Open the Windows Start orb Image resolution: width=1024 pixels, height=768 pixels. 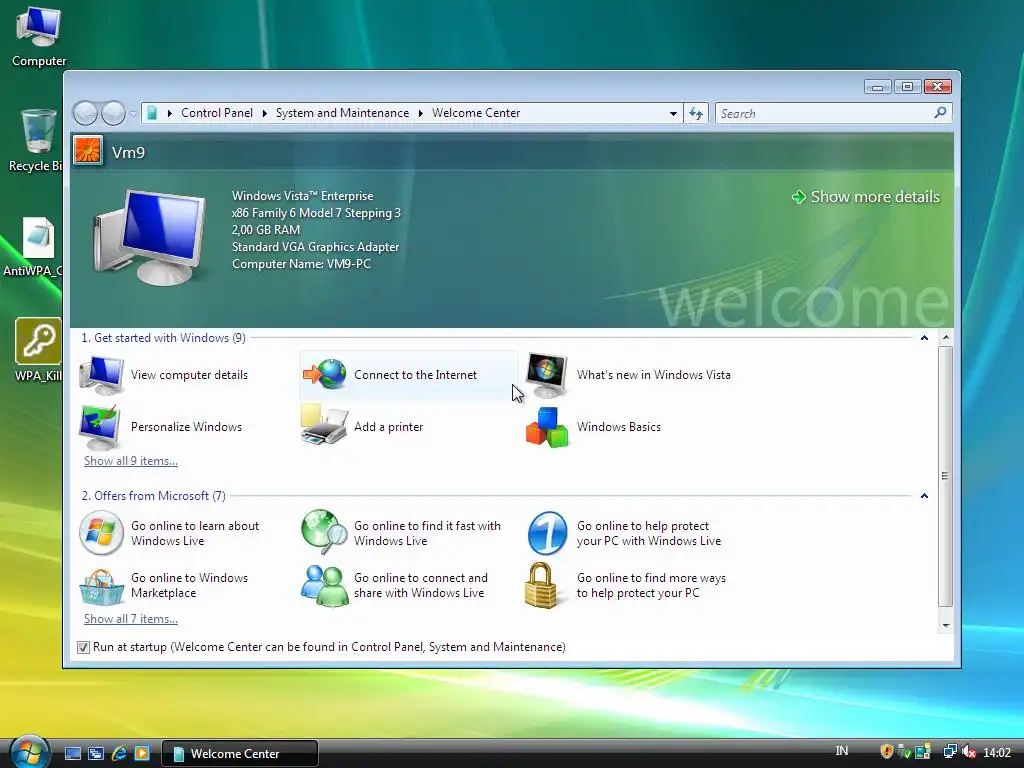(29, 752)
